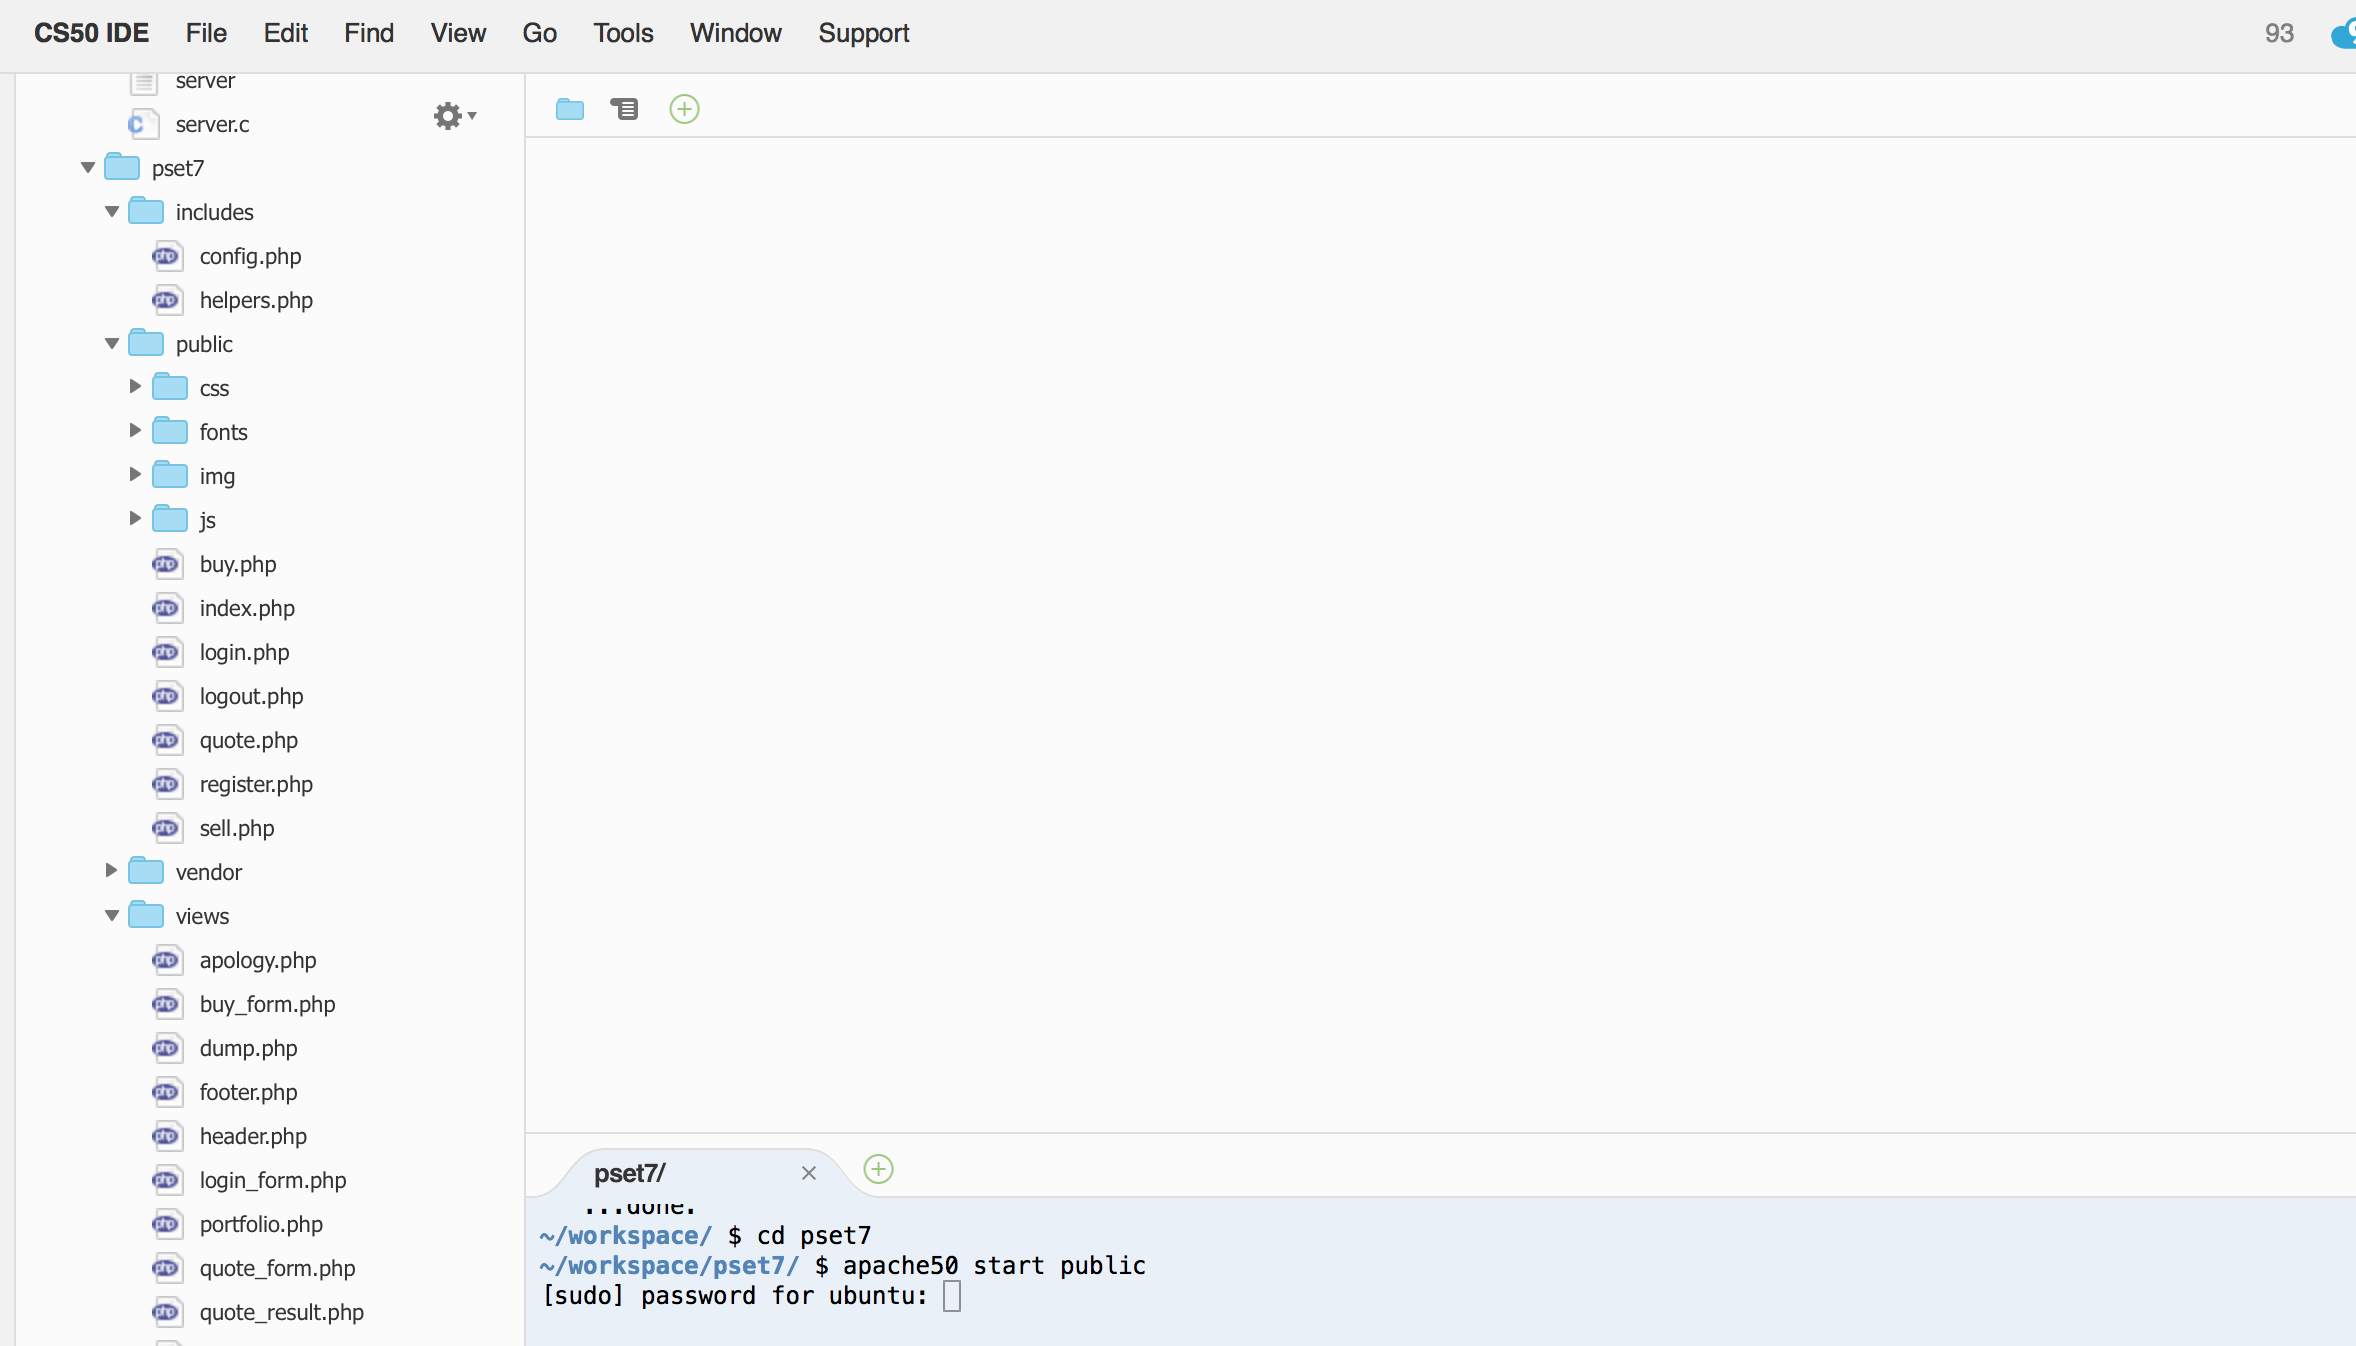Expand the js folder
This screenshot has height=1346, width=2356.
tap(134, 519)
